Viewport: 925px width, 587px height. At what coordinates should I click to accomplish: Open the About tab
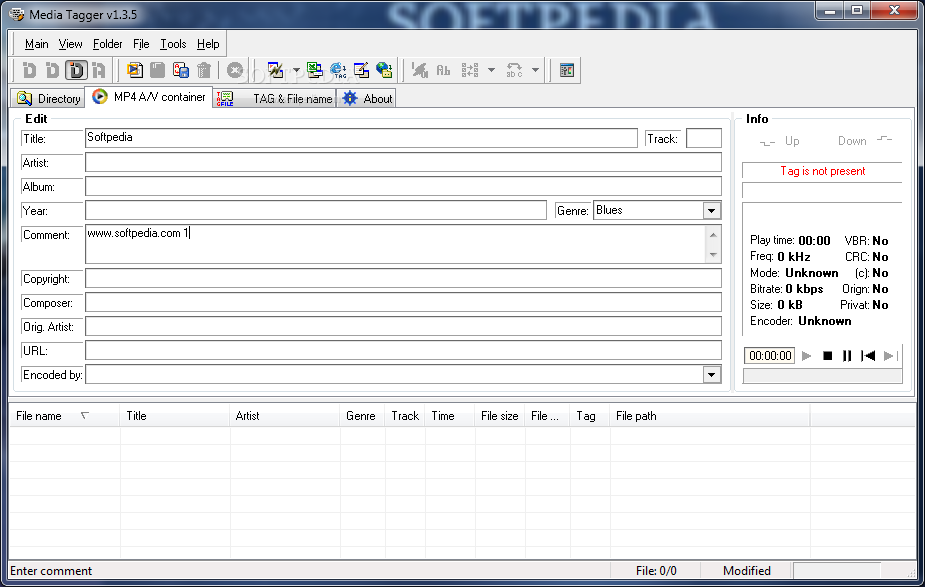tap(367, 99)
